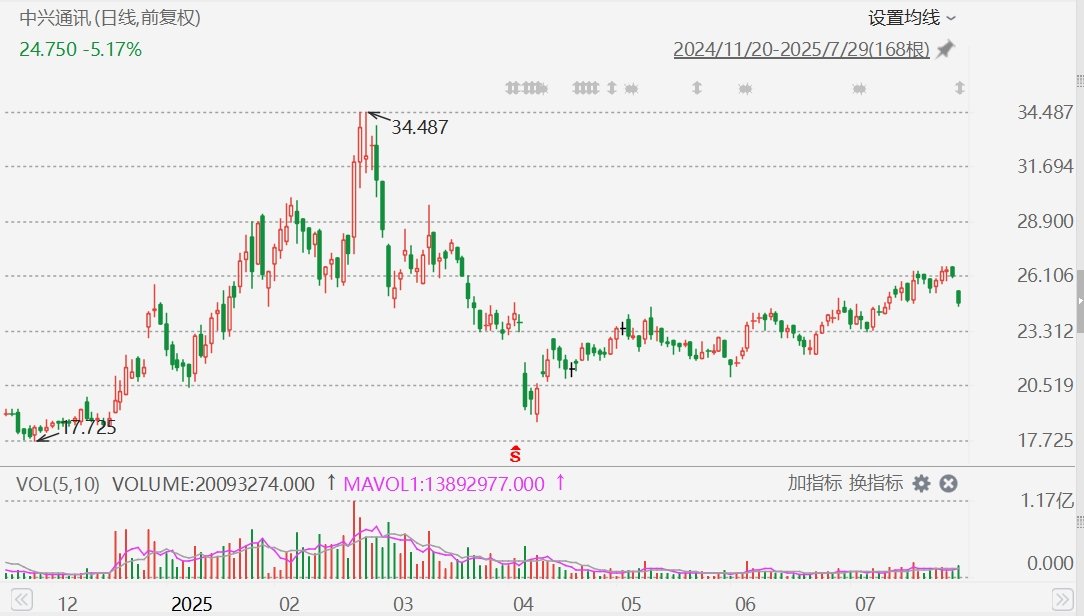This screenshot has height=616, width=1084.
Task: Click the second cluster of event markers near 04
Action: coord(586,88)
